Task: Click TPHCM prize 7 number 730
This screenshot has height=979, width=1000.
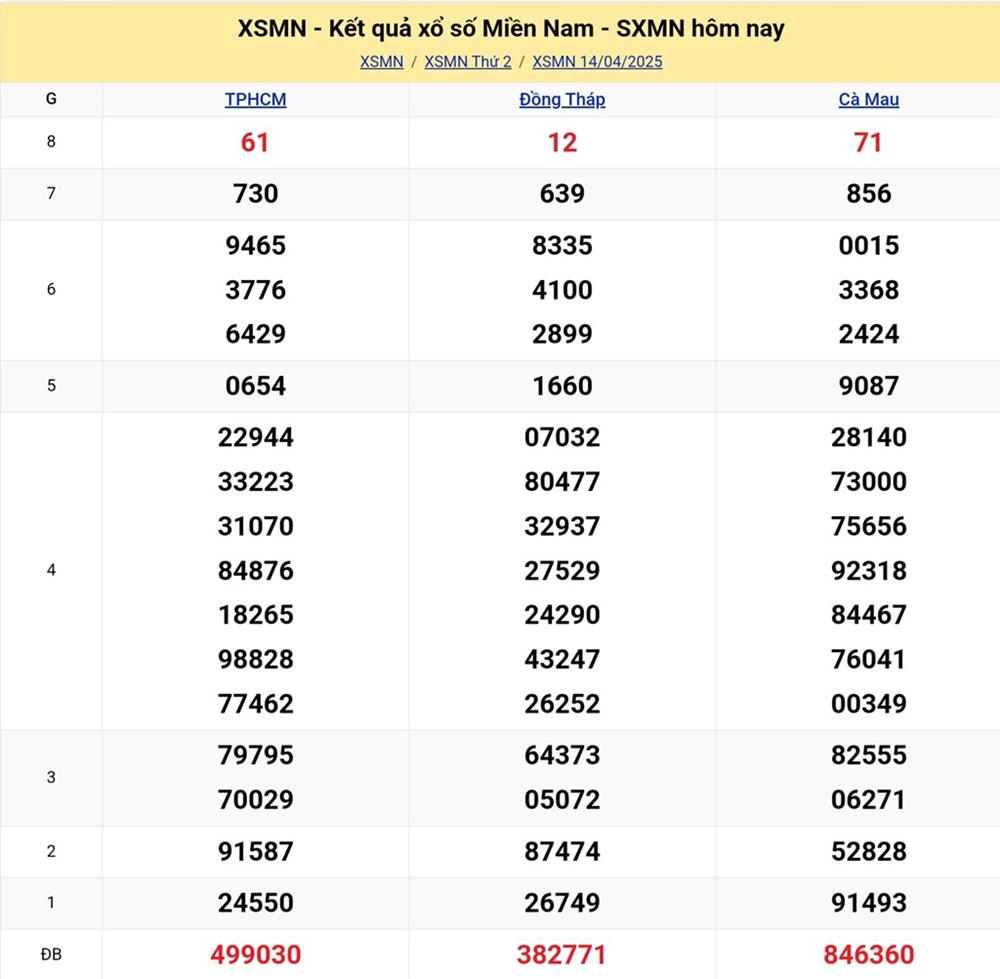Action: [255, 194]
